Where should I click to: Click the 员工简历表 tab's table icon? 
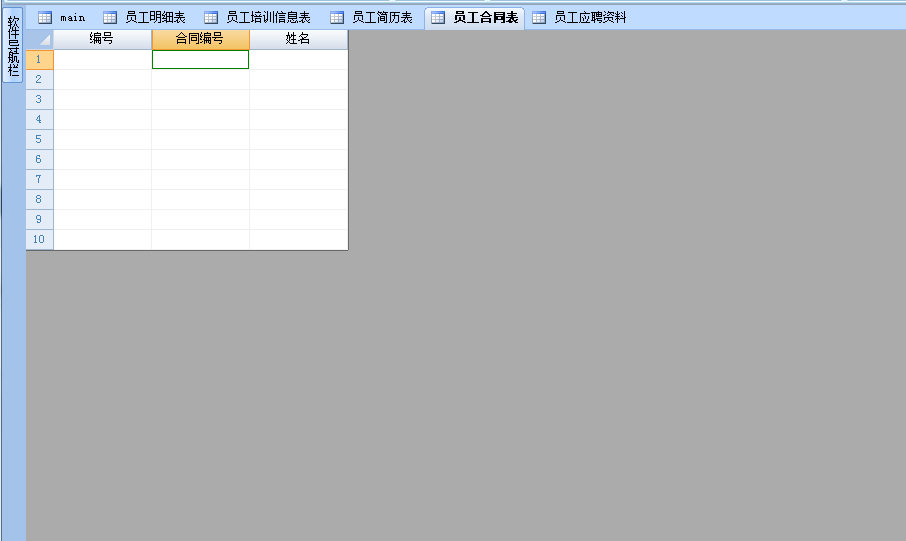pos(337,18)
